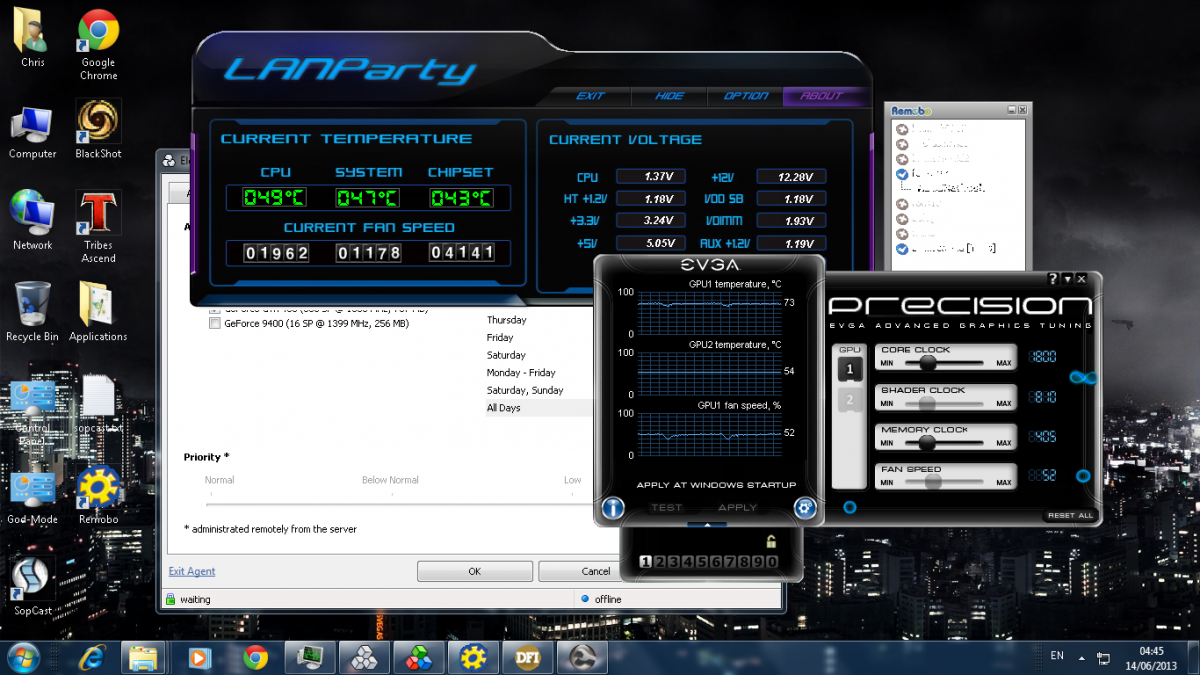Launch the BlackShot game shortcut
The image size is (1200, 675).
point(99,129)
